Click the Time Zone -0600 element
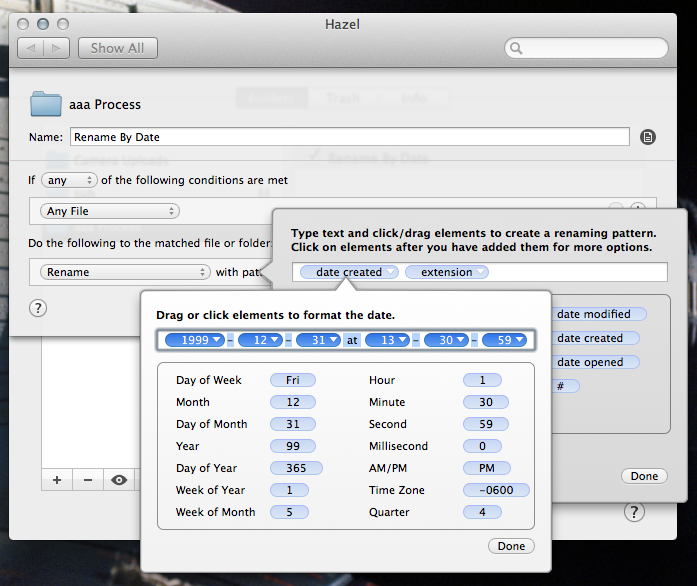Viewport: 697px width, 586px height. (x=497, y=490)
